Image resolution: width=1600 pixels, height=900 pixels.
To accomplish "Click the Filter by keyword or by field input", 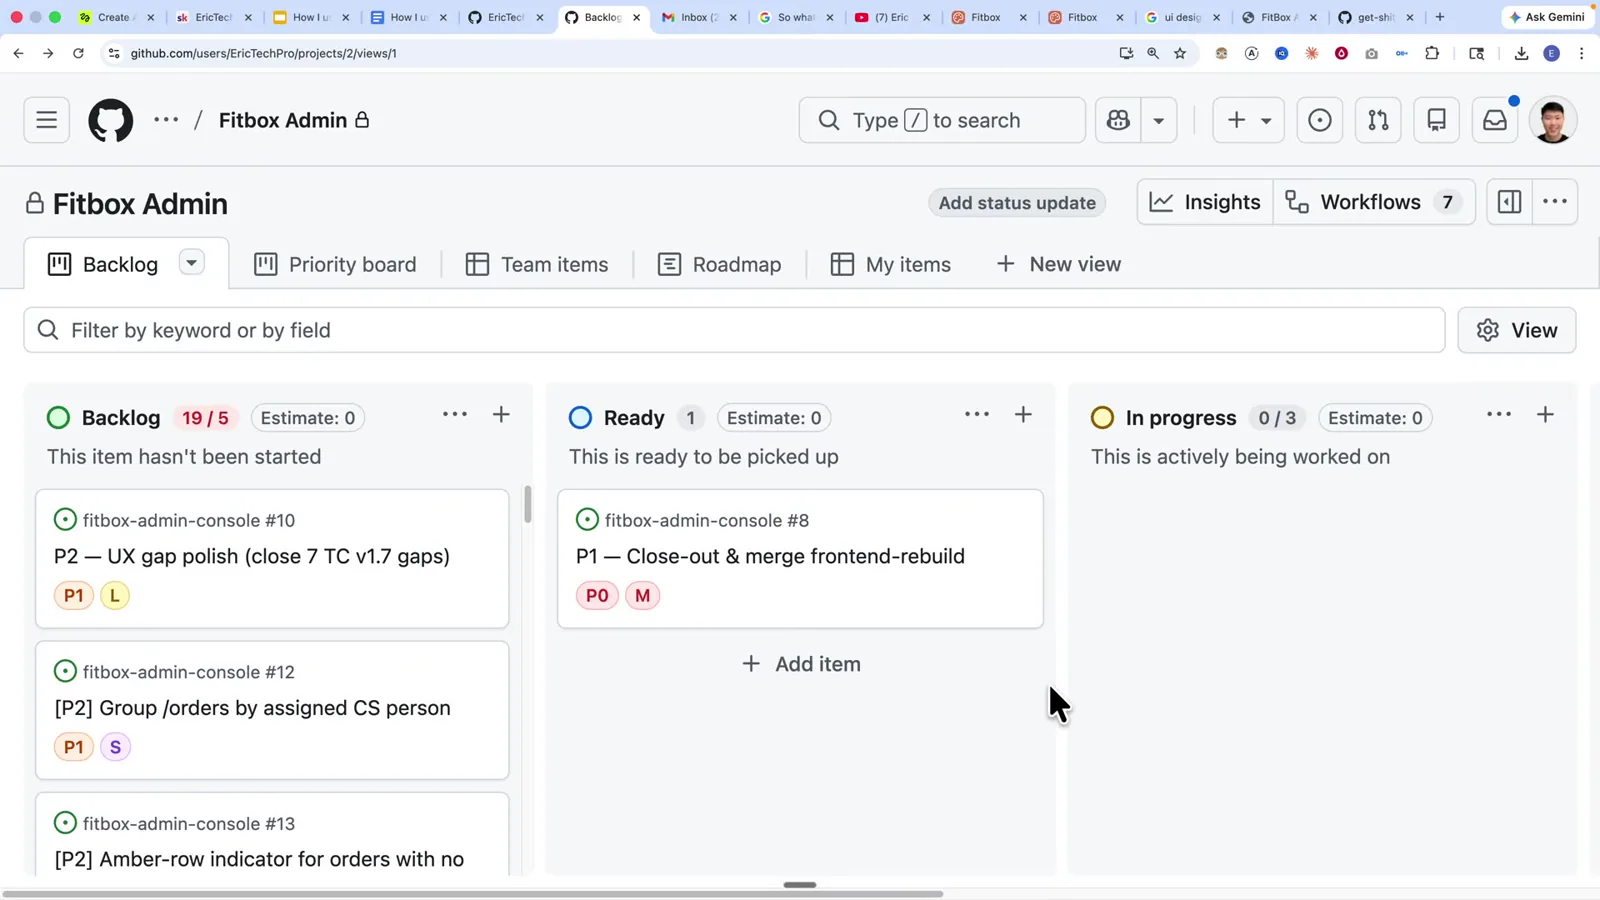I will point(734,330).
